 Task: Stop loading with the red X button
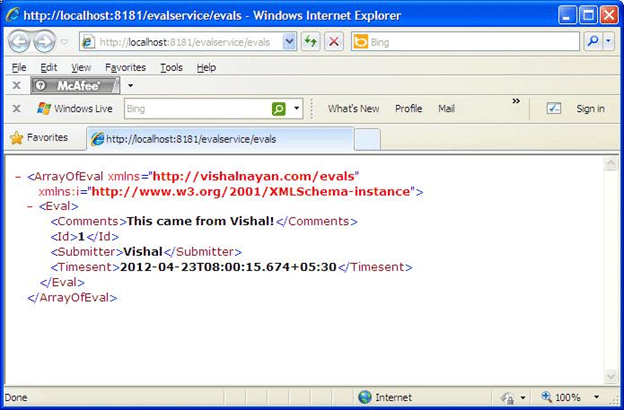(x=334, y=42)
